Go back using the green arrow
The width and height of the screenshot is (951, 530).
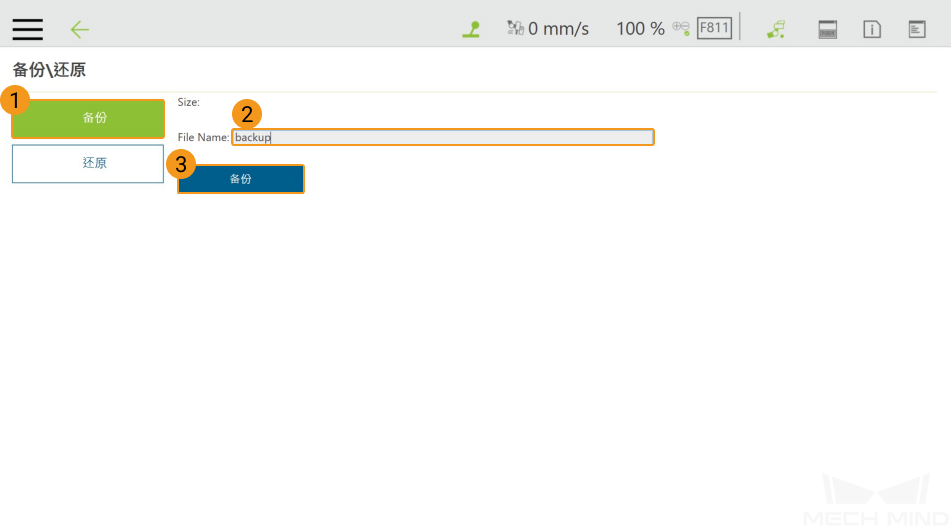80,29
